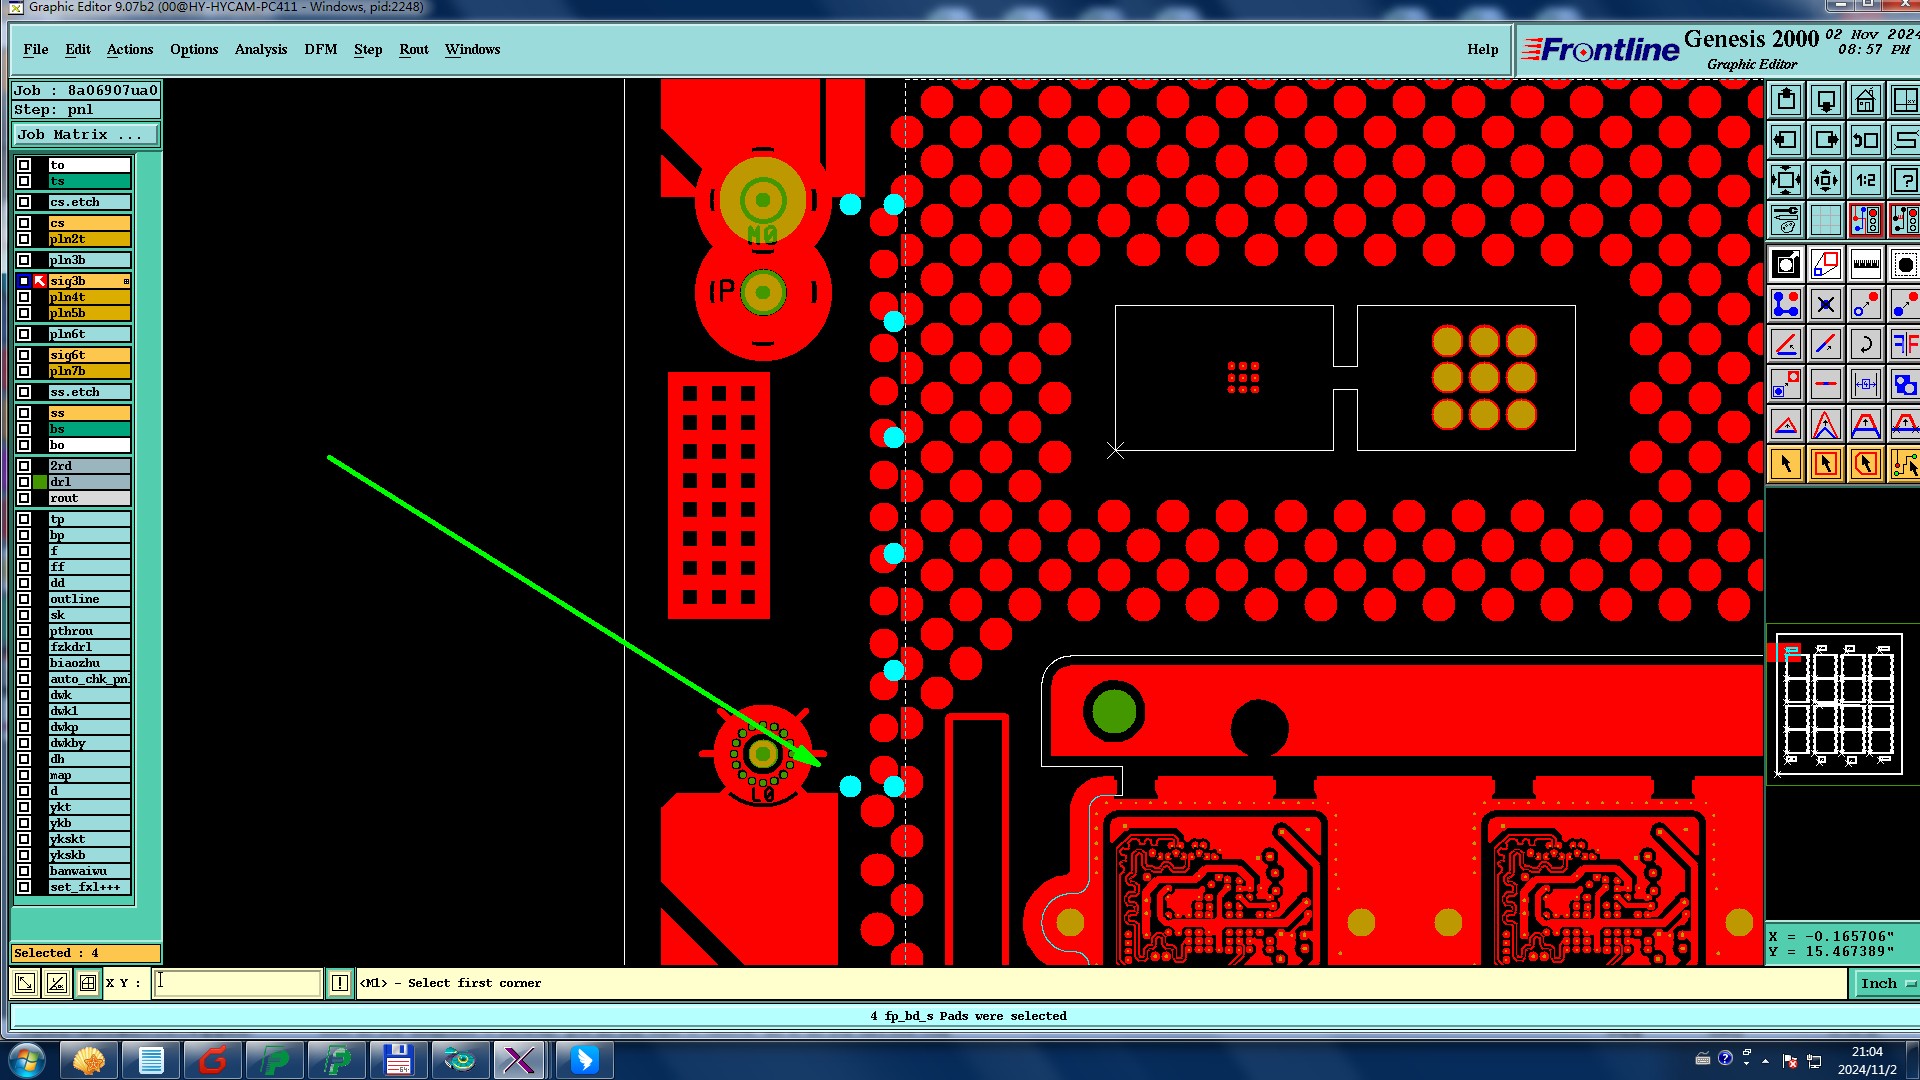Click the X delete feature tool
Image resolution: width=1920 pixels, height=1080 pixels.
[1825, 305]
